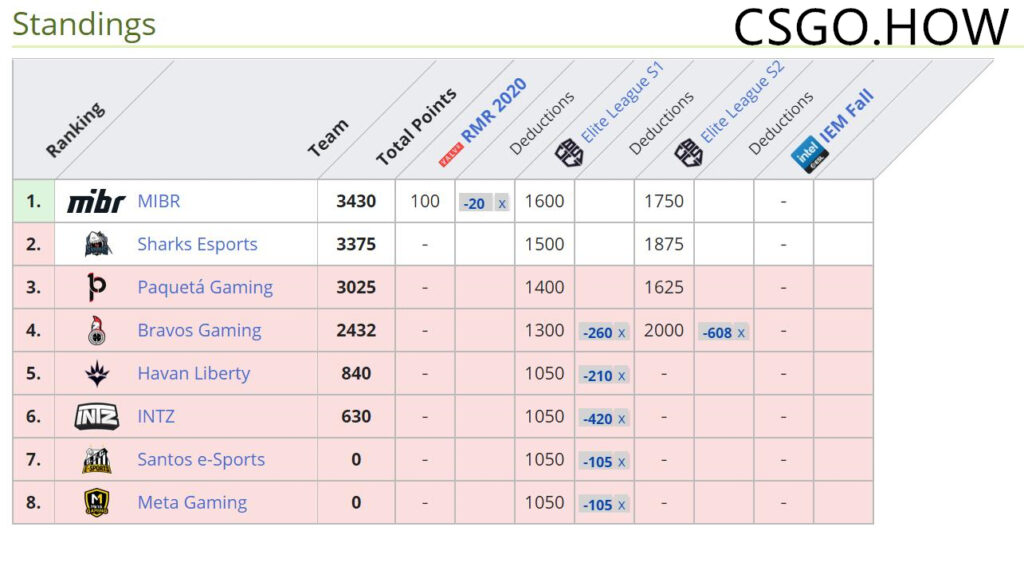Viewport: 1024px width, 582px height.
Task: Click Sharks Esports S1 score 1500
Action: tap(545, 244)
